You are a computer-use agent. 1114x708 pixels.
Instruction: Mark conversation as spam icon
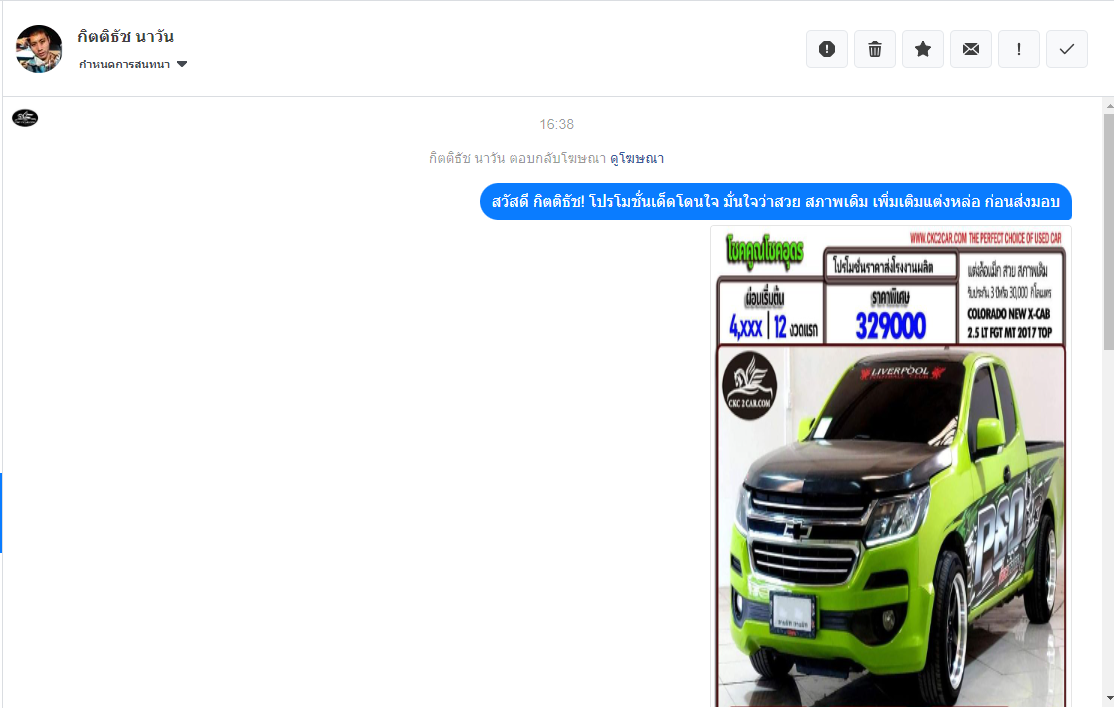tap(826, 49)
